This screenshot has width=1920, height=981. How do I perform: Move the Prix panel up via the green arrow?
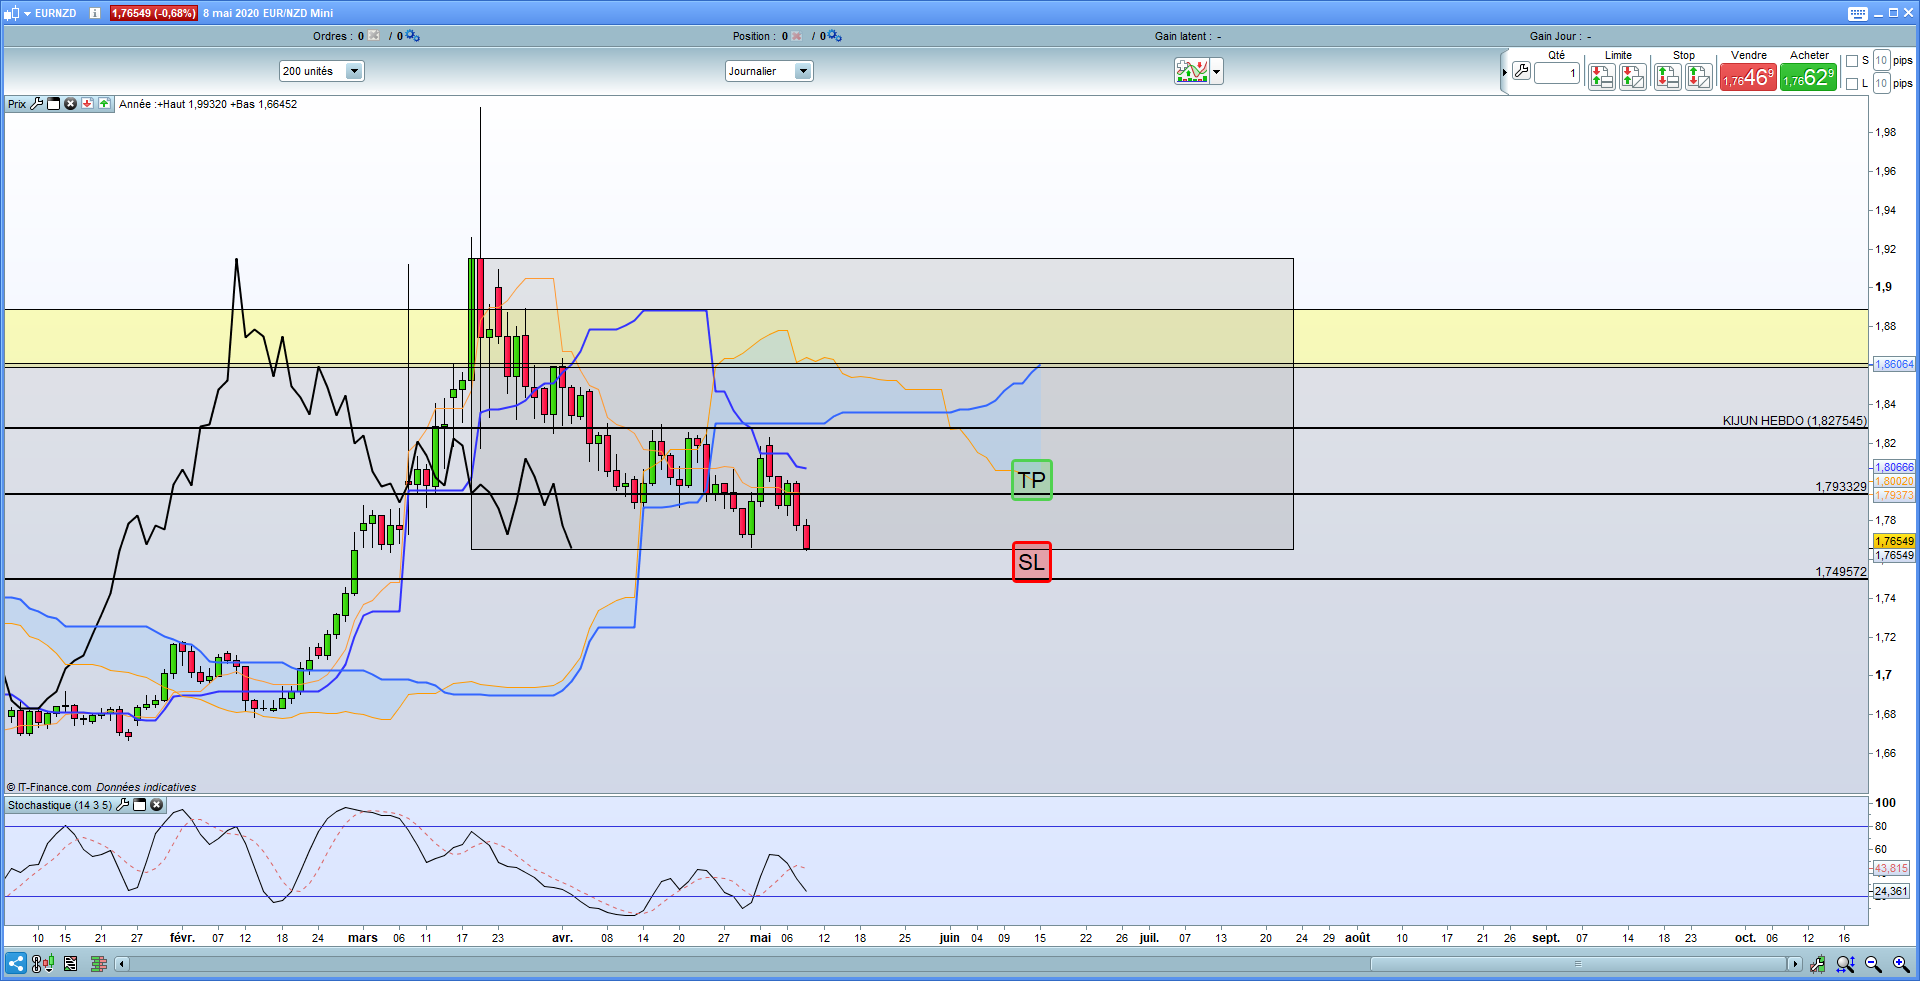(104, 104)
